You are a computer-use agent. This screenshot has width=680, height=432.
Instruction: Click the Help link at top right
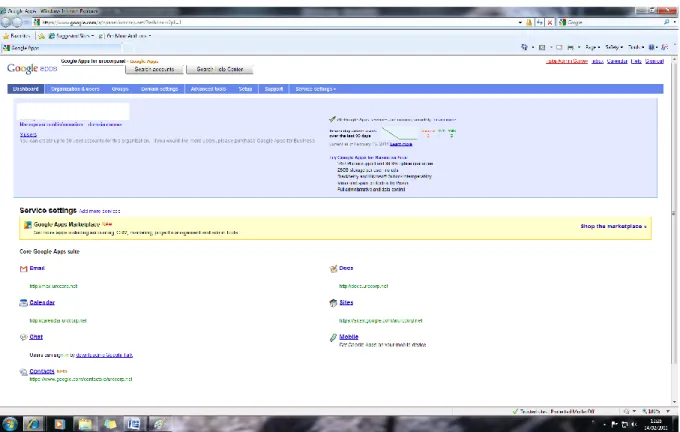(x=636, y=61)
